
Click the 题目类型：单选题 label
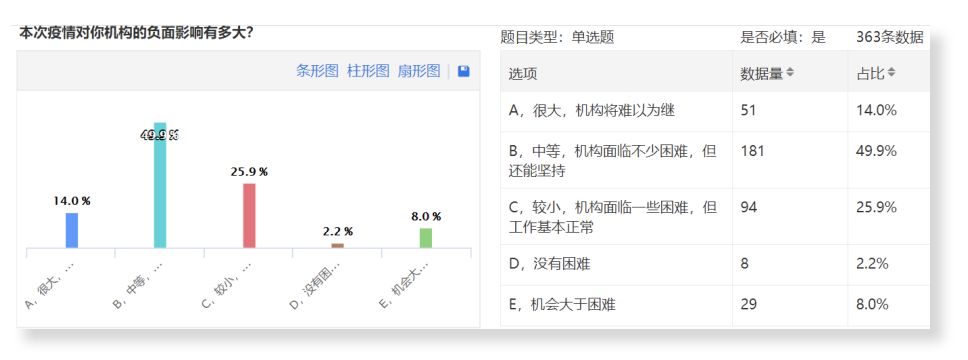coord(557,38)
